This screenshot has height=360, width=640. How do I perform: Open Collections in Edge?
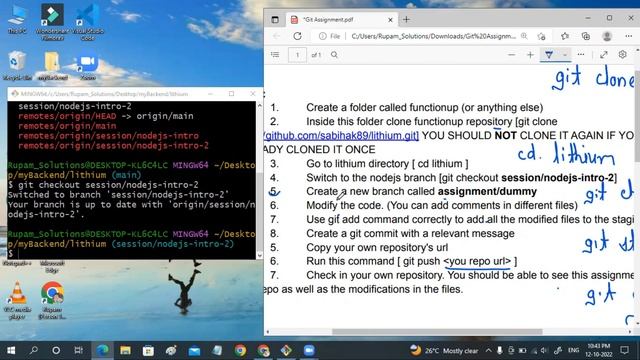click(x=586, y=36)
